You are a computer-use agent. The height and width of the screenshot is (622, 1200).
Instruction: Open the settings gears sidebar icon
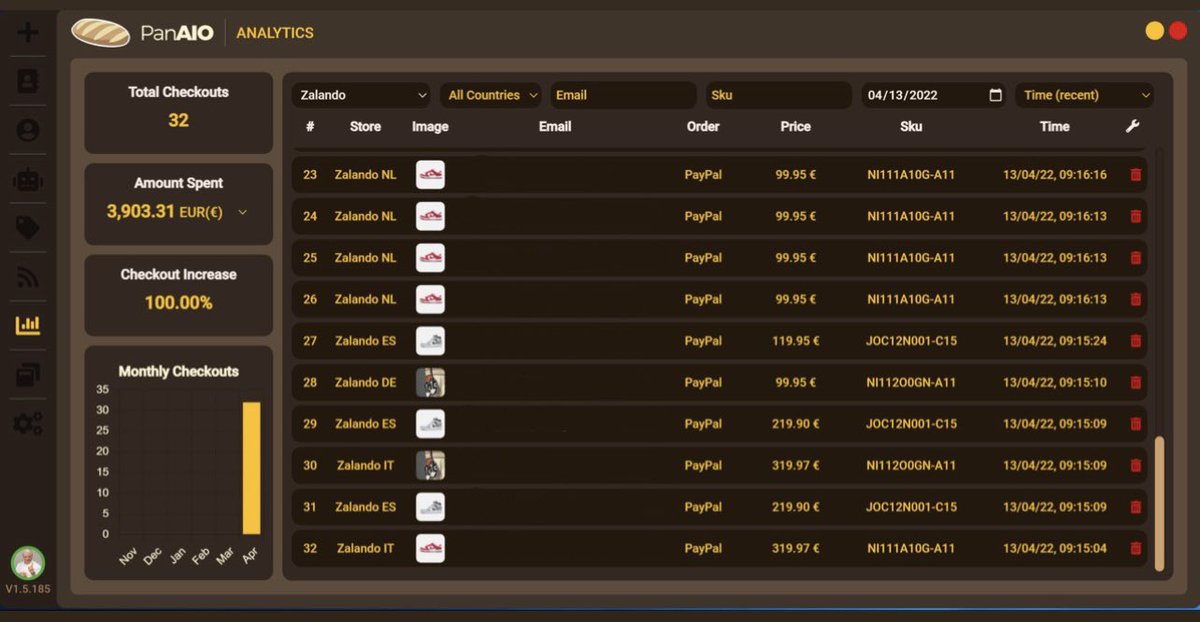point(28,424)
